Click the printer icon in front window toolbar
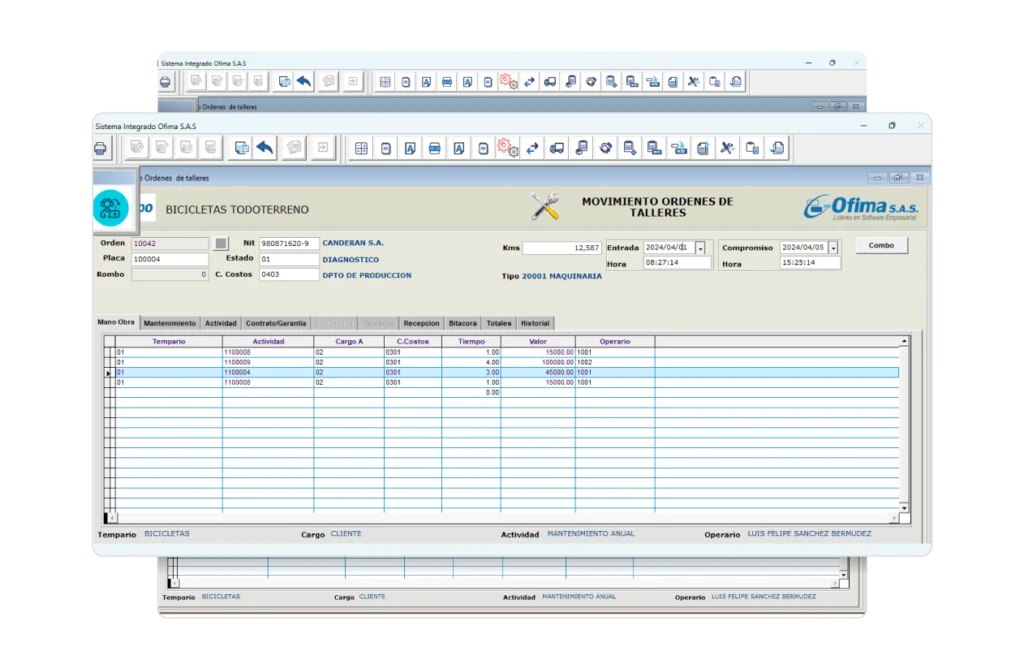Image resolution: width=1024 pixels, height=656 pixels. (x=100, y=148)
